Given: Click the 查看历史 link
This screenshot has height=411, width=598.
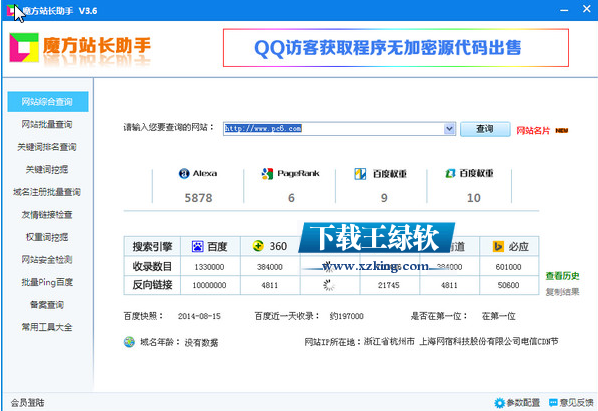Looking at the screenshot, I should [x=562, y=276].
